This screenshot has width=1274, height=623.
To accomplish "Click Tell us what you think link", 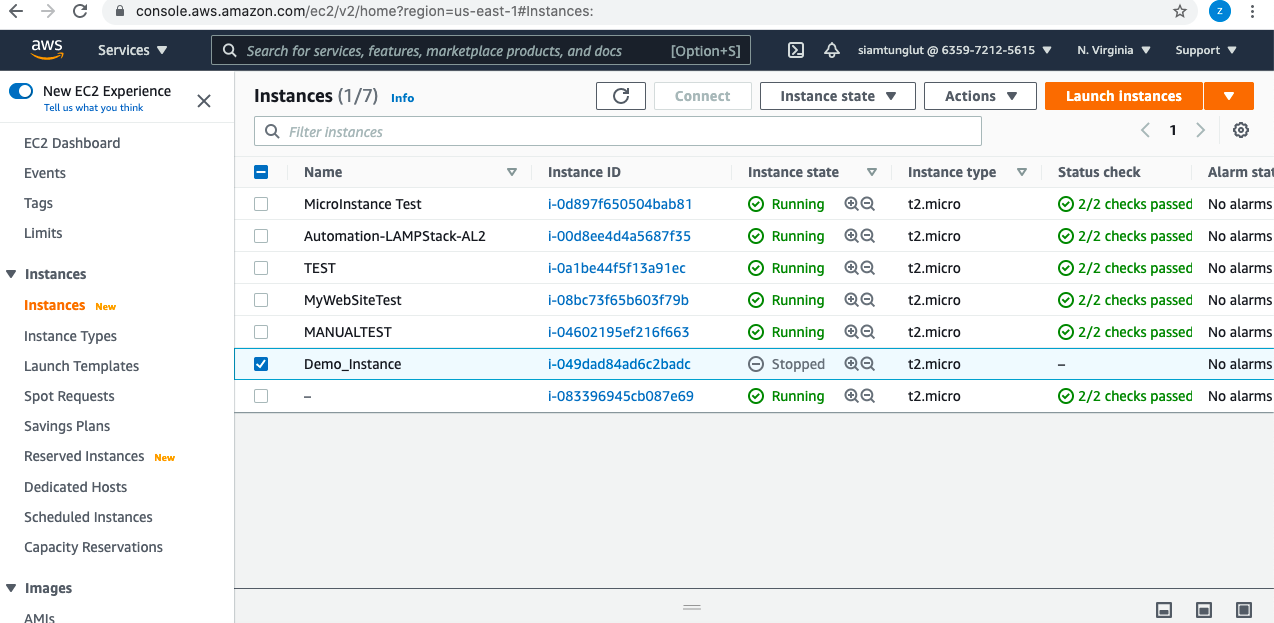I will [93, 108].
